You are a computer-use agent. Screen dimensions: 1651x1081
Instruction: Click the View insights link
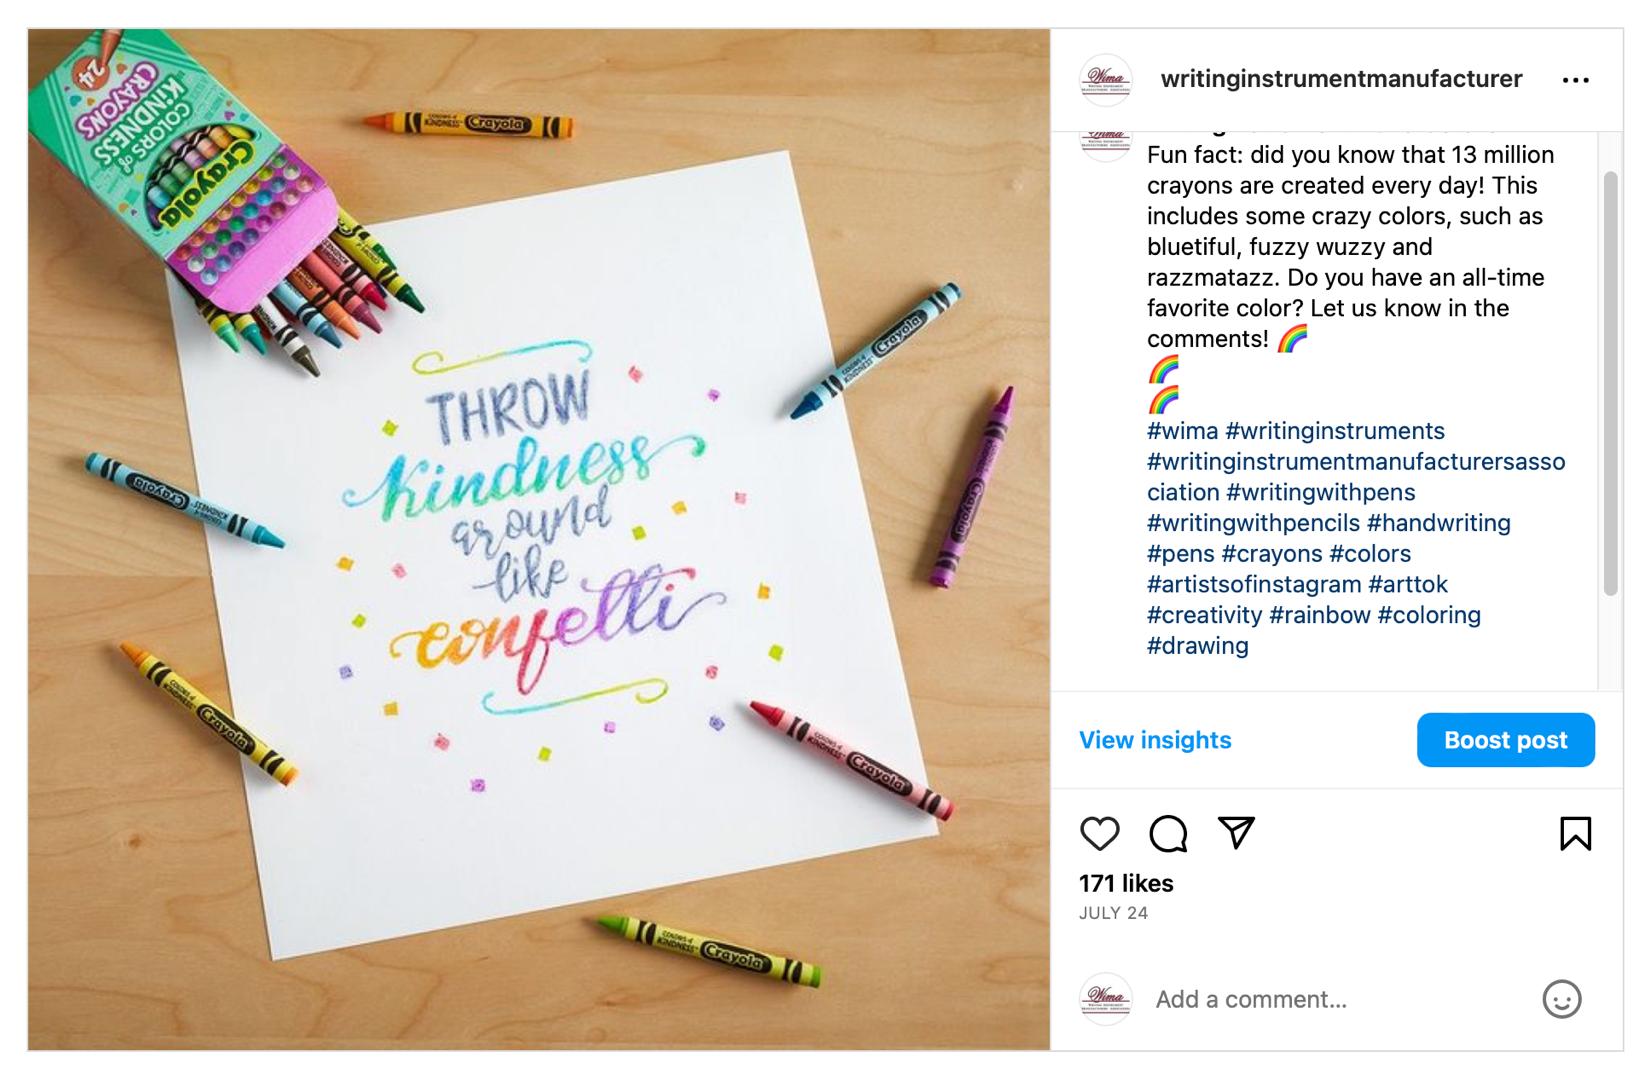click(1155, 740)
